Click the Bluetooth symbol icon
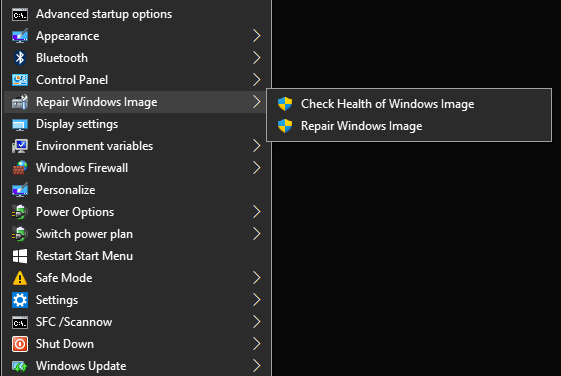Viewport: 561px width, 376px height. coord(20,58)
